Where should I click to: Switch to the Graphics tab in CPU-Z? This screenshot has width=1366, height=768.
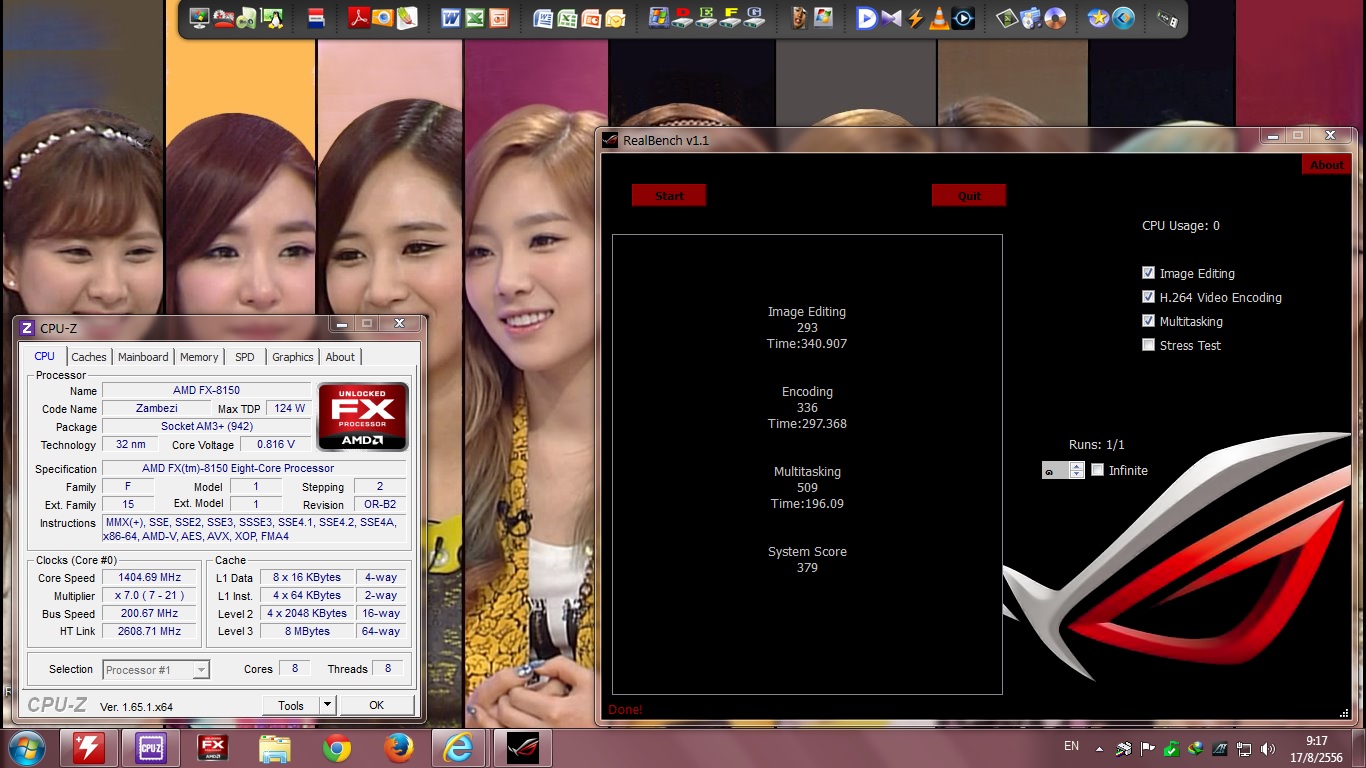tap(293, 357)
